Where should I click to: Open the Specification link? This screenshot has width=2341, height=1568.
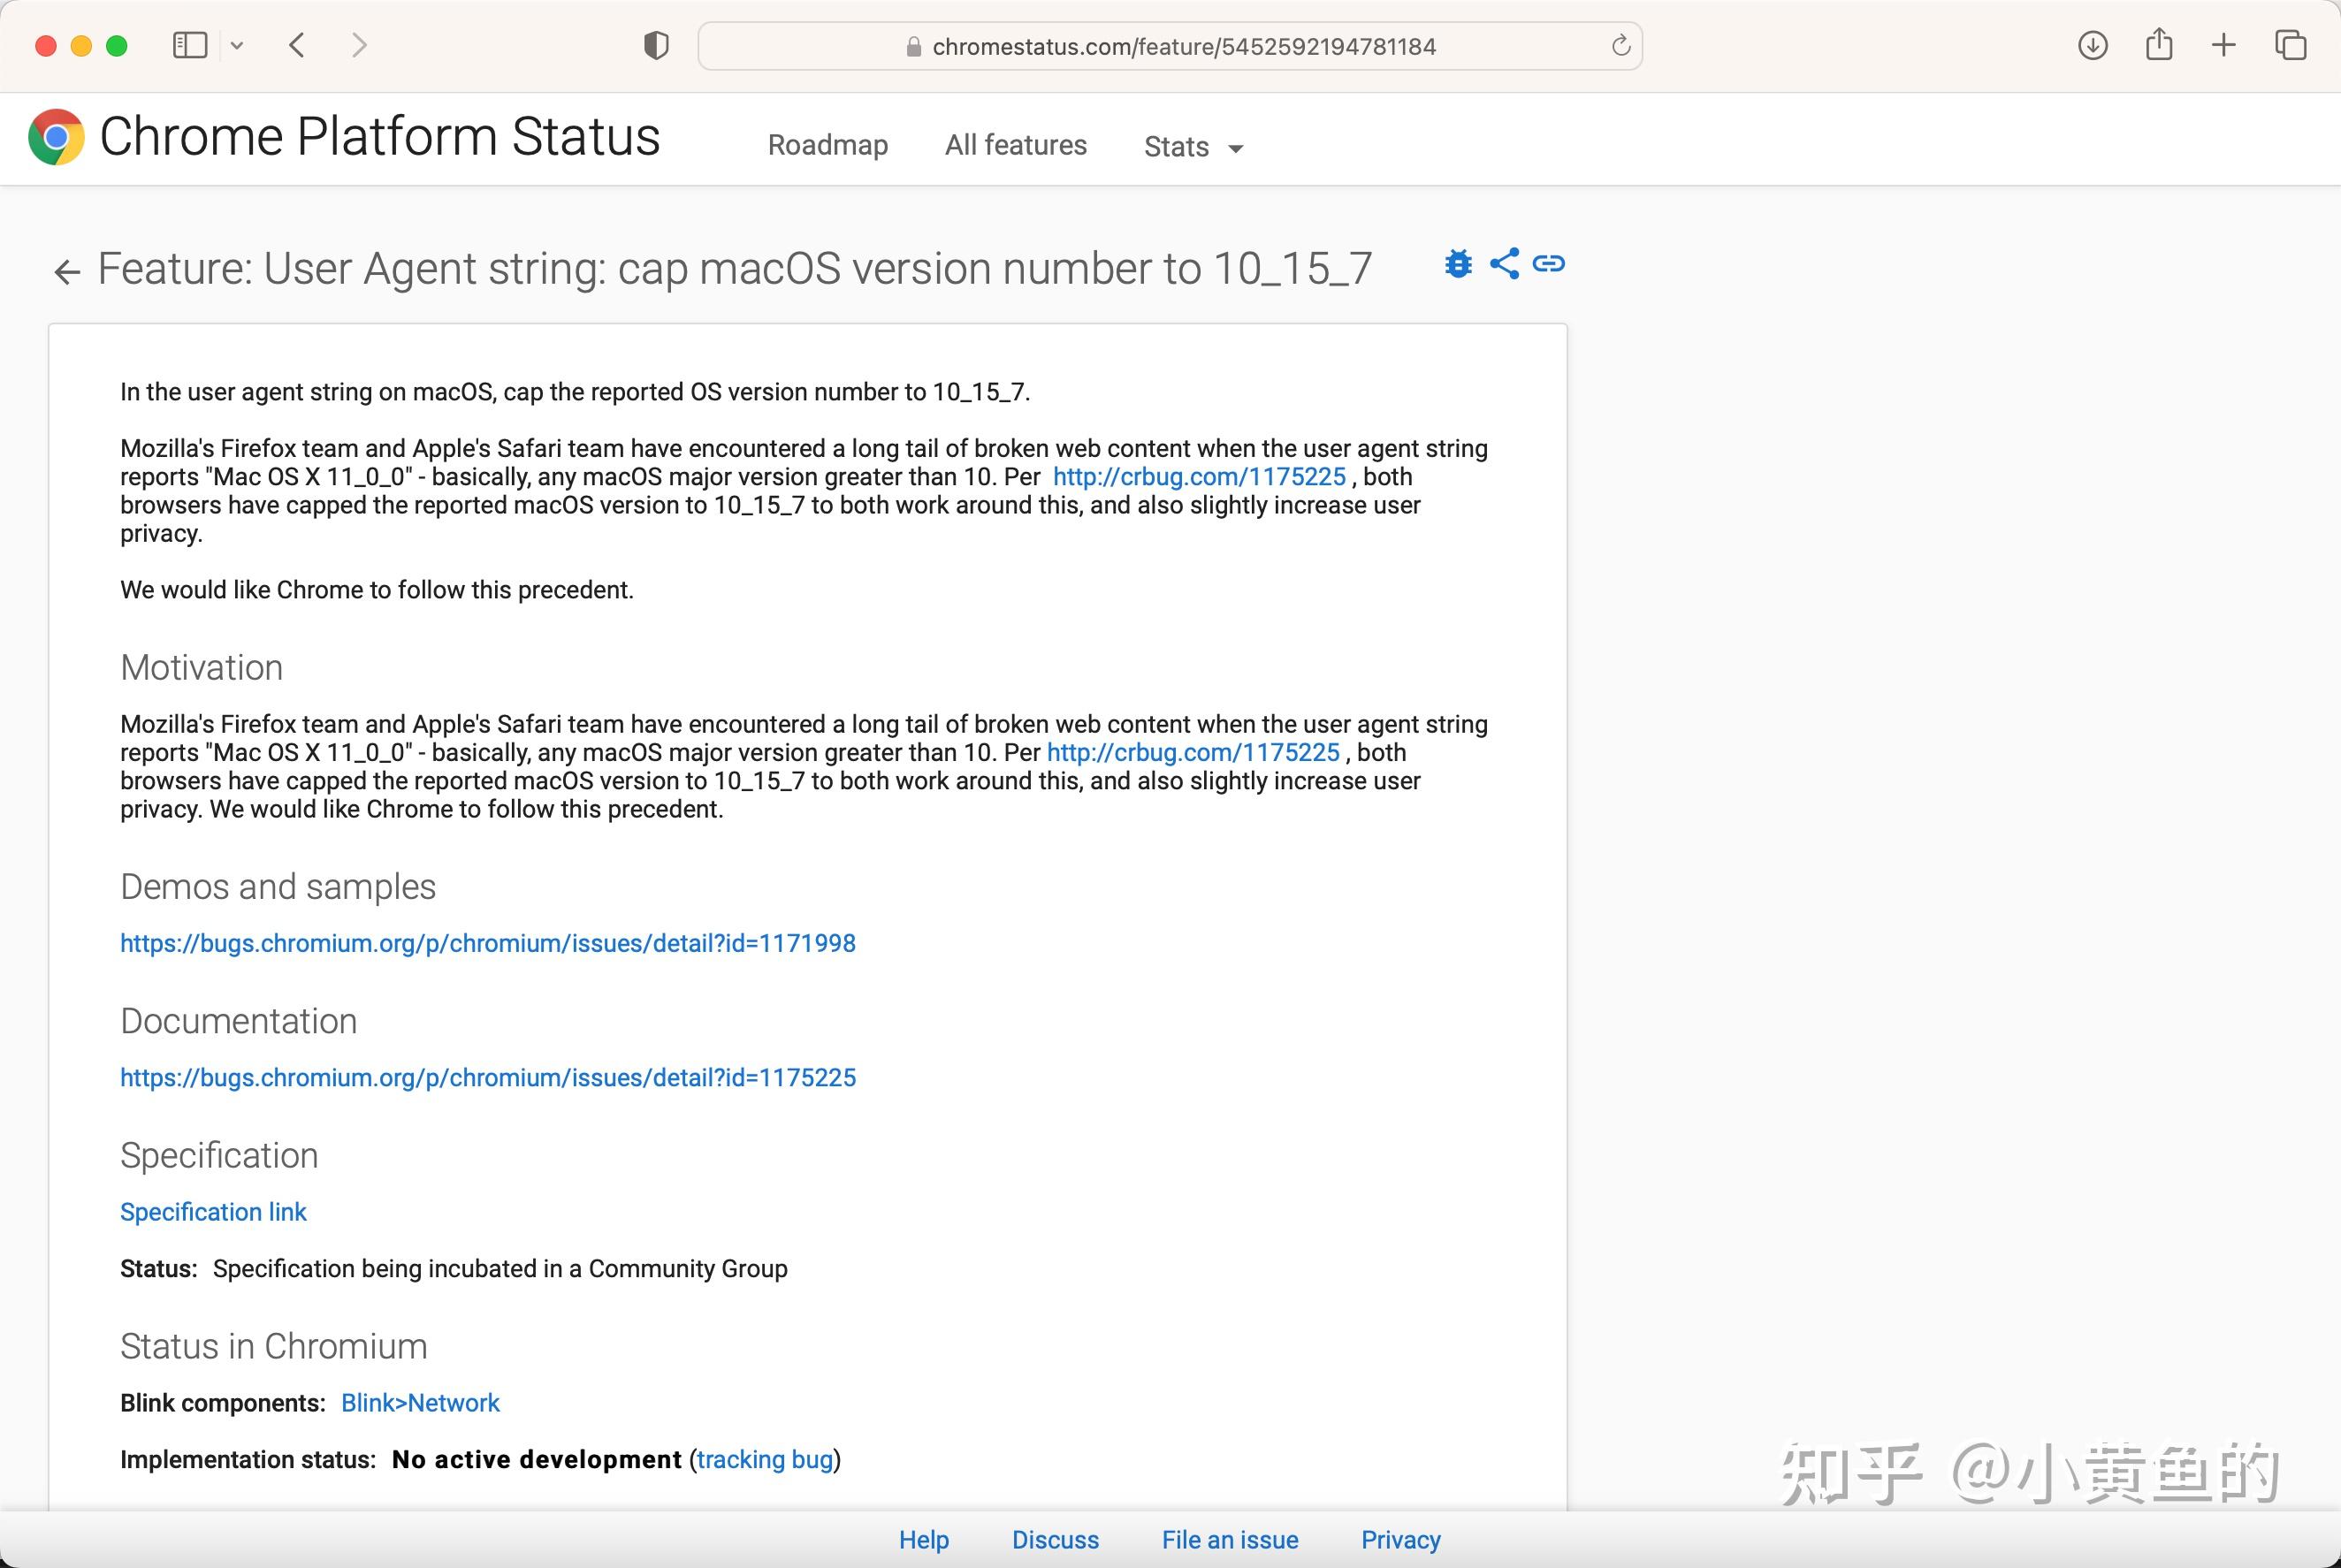coord(213,1212)
